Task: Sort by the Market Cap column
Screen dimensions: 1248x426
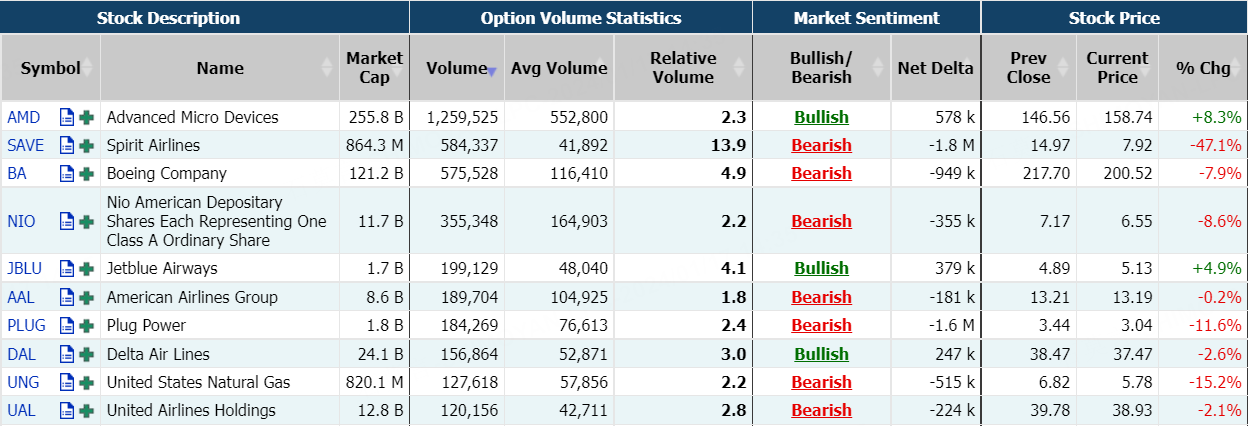Action: [374, 68]
